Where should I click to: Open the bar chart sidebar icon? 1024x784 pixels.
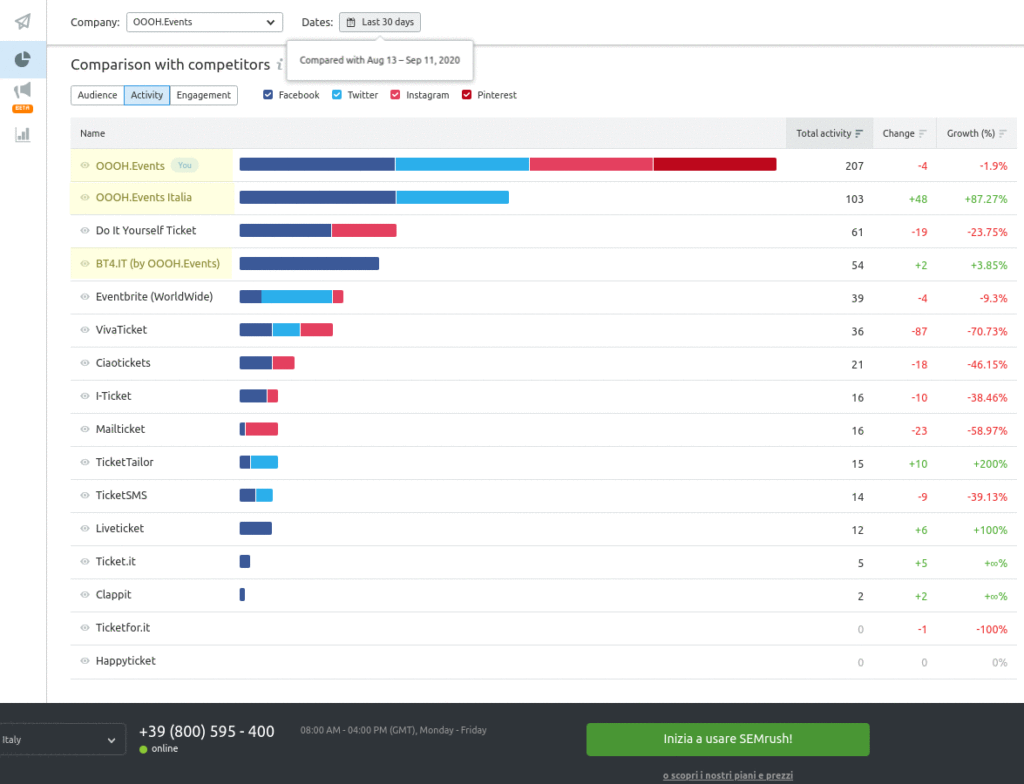[x=22, y=134]
